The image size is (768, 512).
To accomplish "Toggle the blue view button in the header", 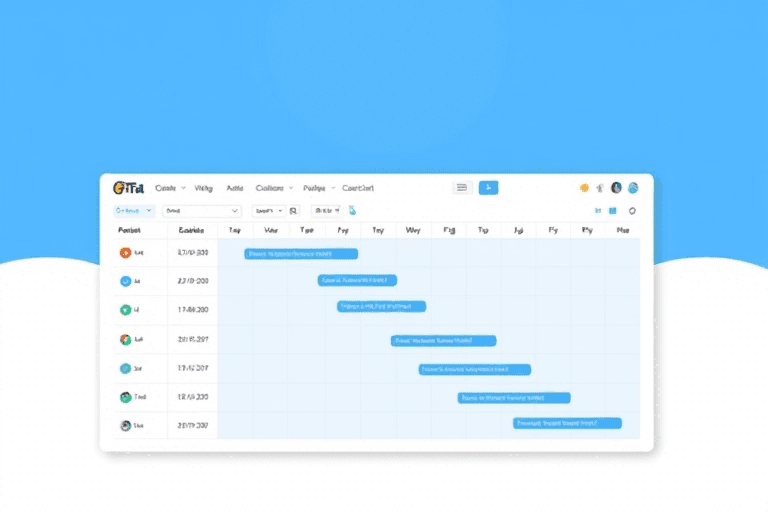I will pyautogui.click(x=488, y=188).
